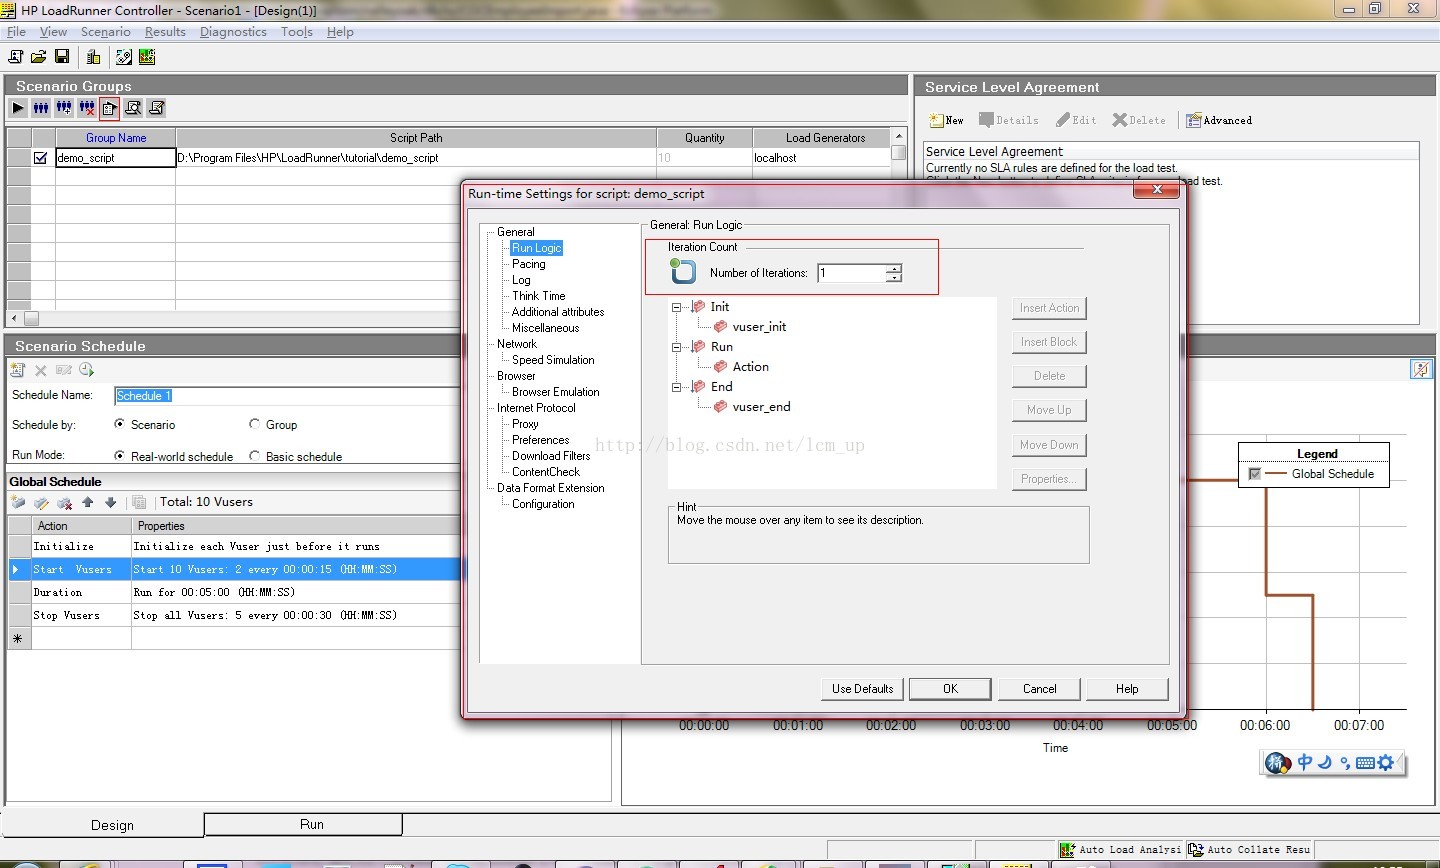Click the Save Scenario floppy disk icon
This screenshot has height=868, width=1440.
62,57
